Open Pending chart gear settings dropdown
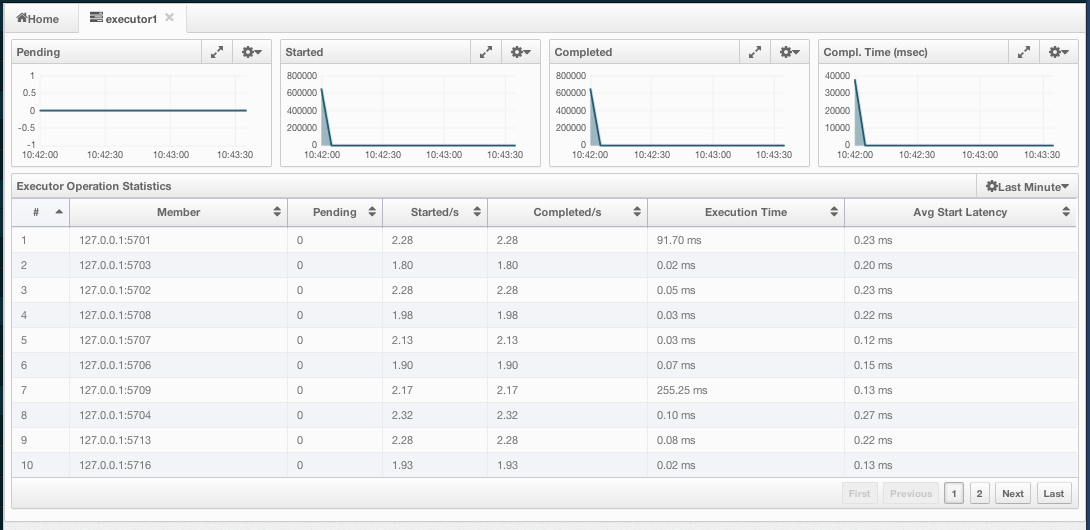Screen dimensions: 1090x530 click(x=252, y=52)
